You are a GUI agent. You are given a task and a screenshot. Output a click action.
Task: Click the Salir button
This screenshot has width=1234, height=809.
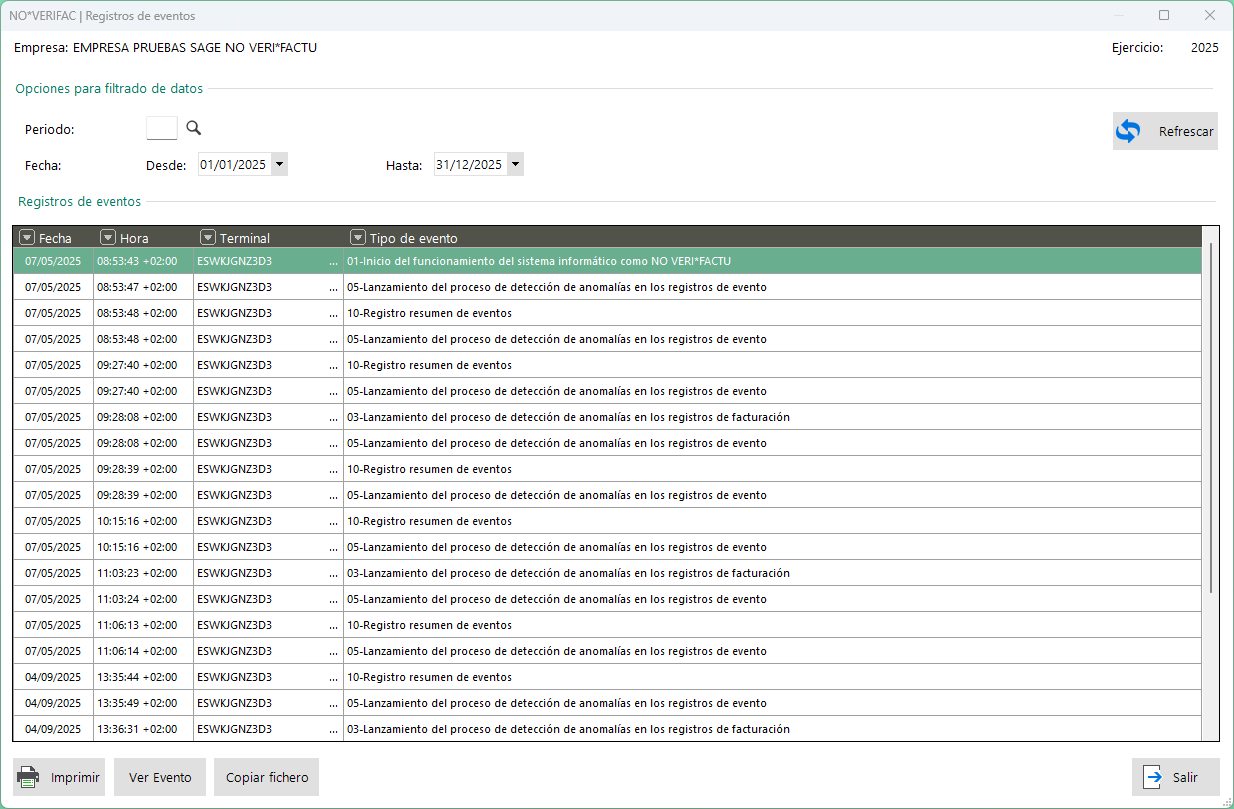click(1175, 777)
